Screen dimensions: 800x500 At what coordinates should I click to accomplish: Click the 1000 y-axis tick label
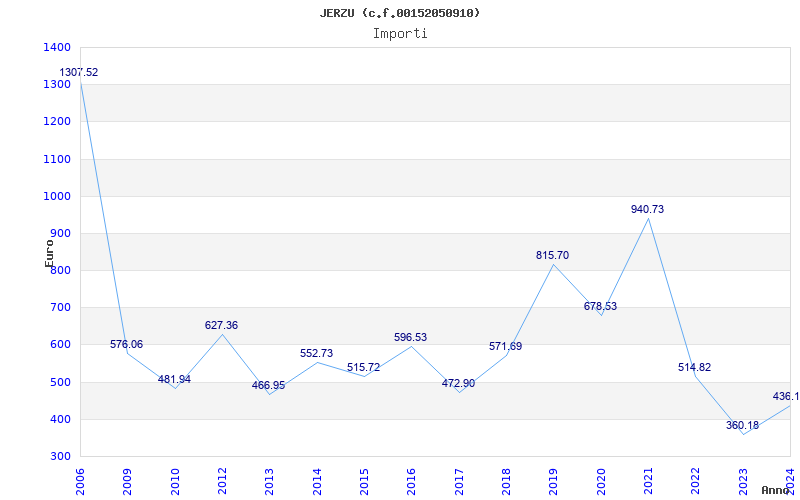[x=57, y=196]
